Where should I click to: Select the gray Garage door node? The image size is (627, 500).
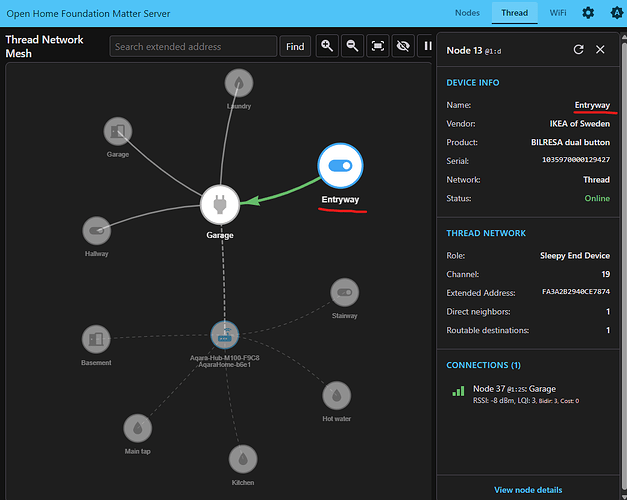pyautogui.click(x=118, y=131)
